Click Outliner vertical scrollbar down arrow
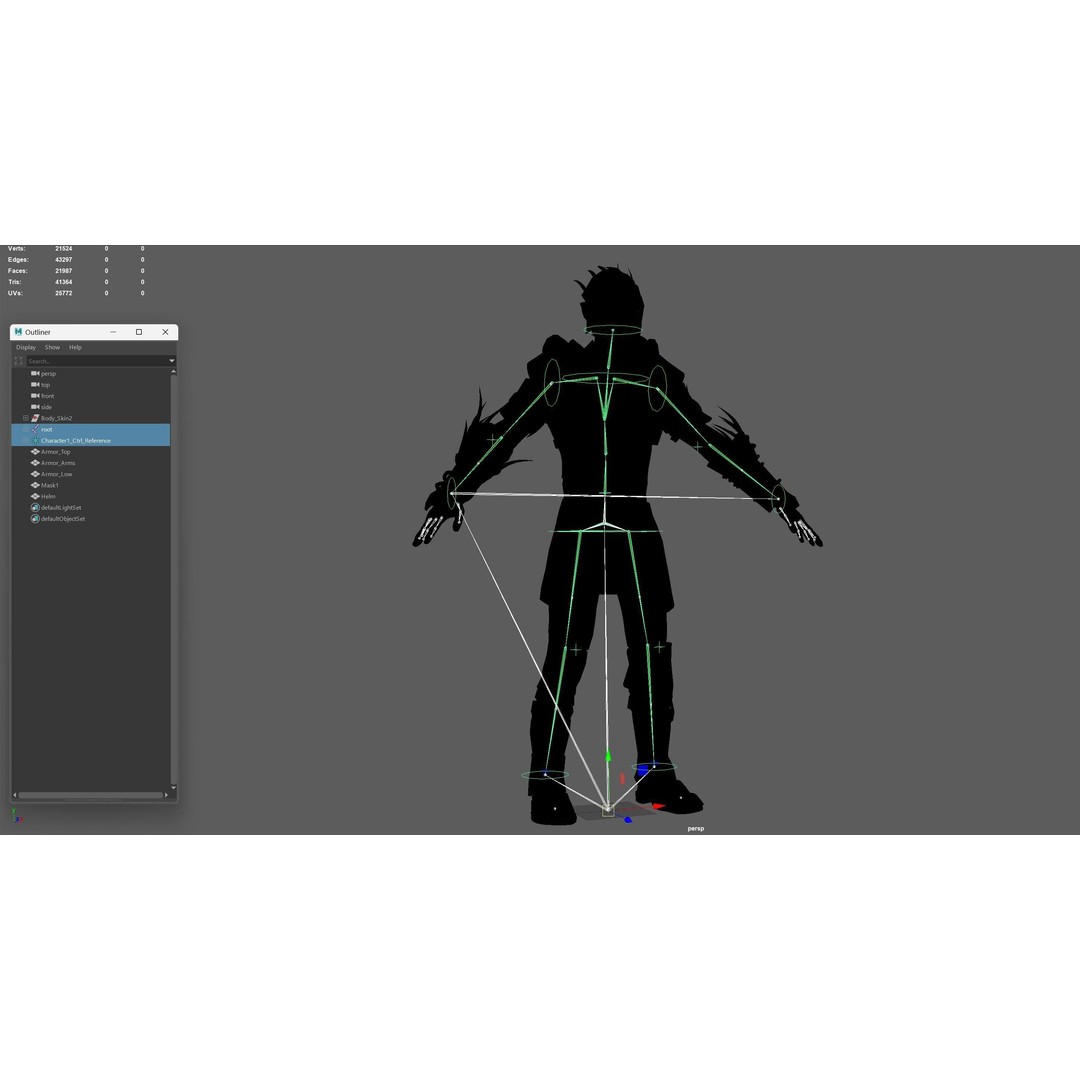This screenshot has width=1080, height=1080. pos(174,787)
